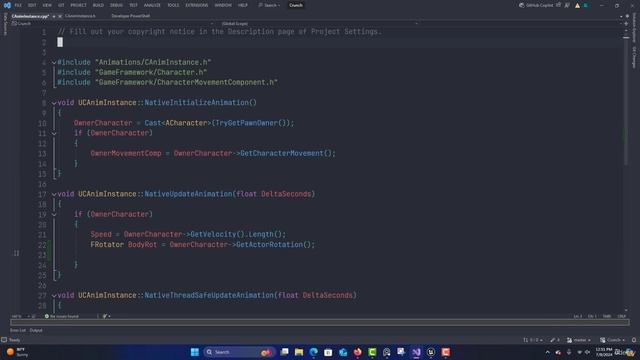Open the GIT menu
The width and height of the screenshot is (640, 360).
61,5
